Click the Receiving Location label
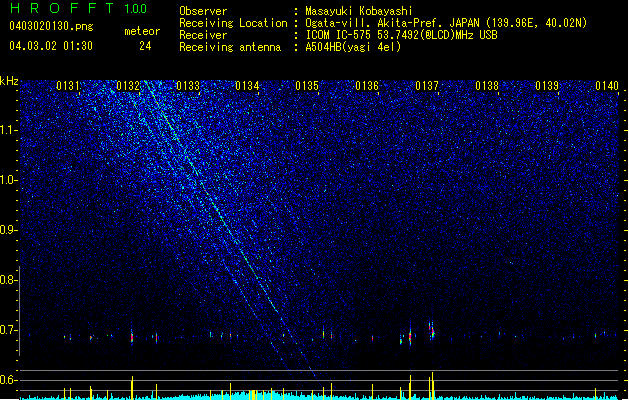Image resolution: width=629 pixels, height=400 pixels. [233, 23]
